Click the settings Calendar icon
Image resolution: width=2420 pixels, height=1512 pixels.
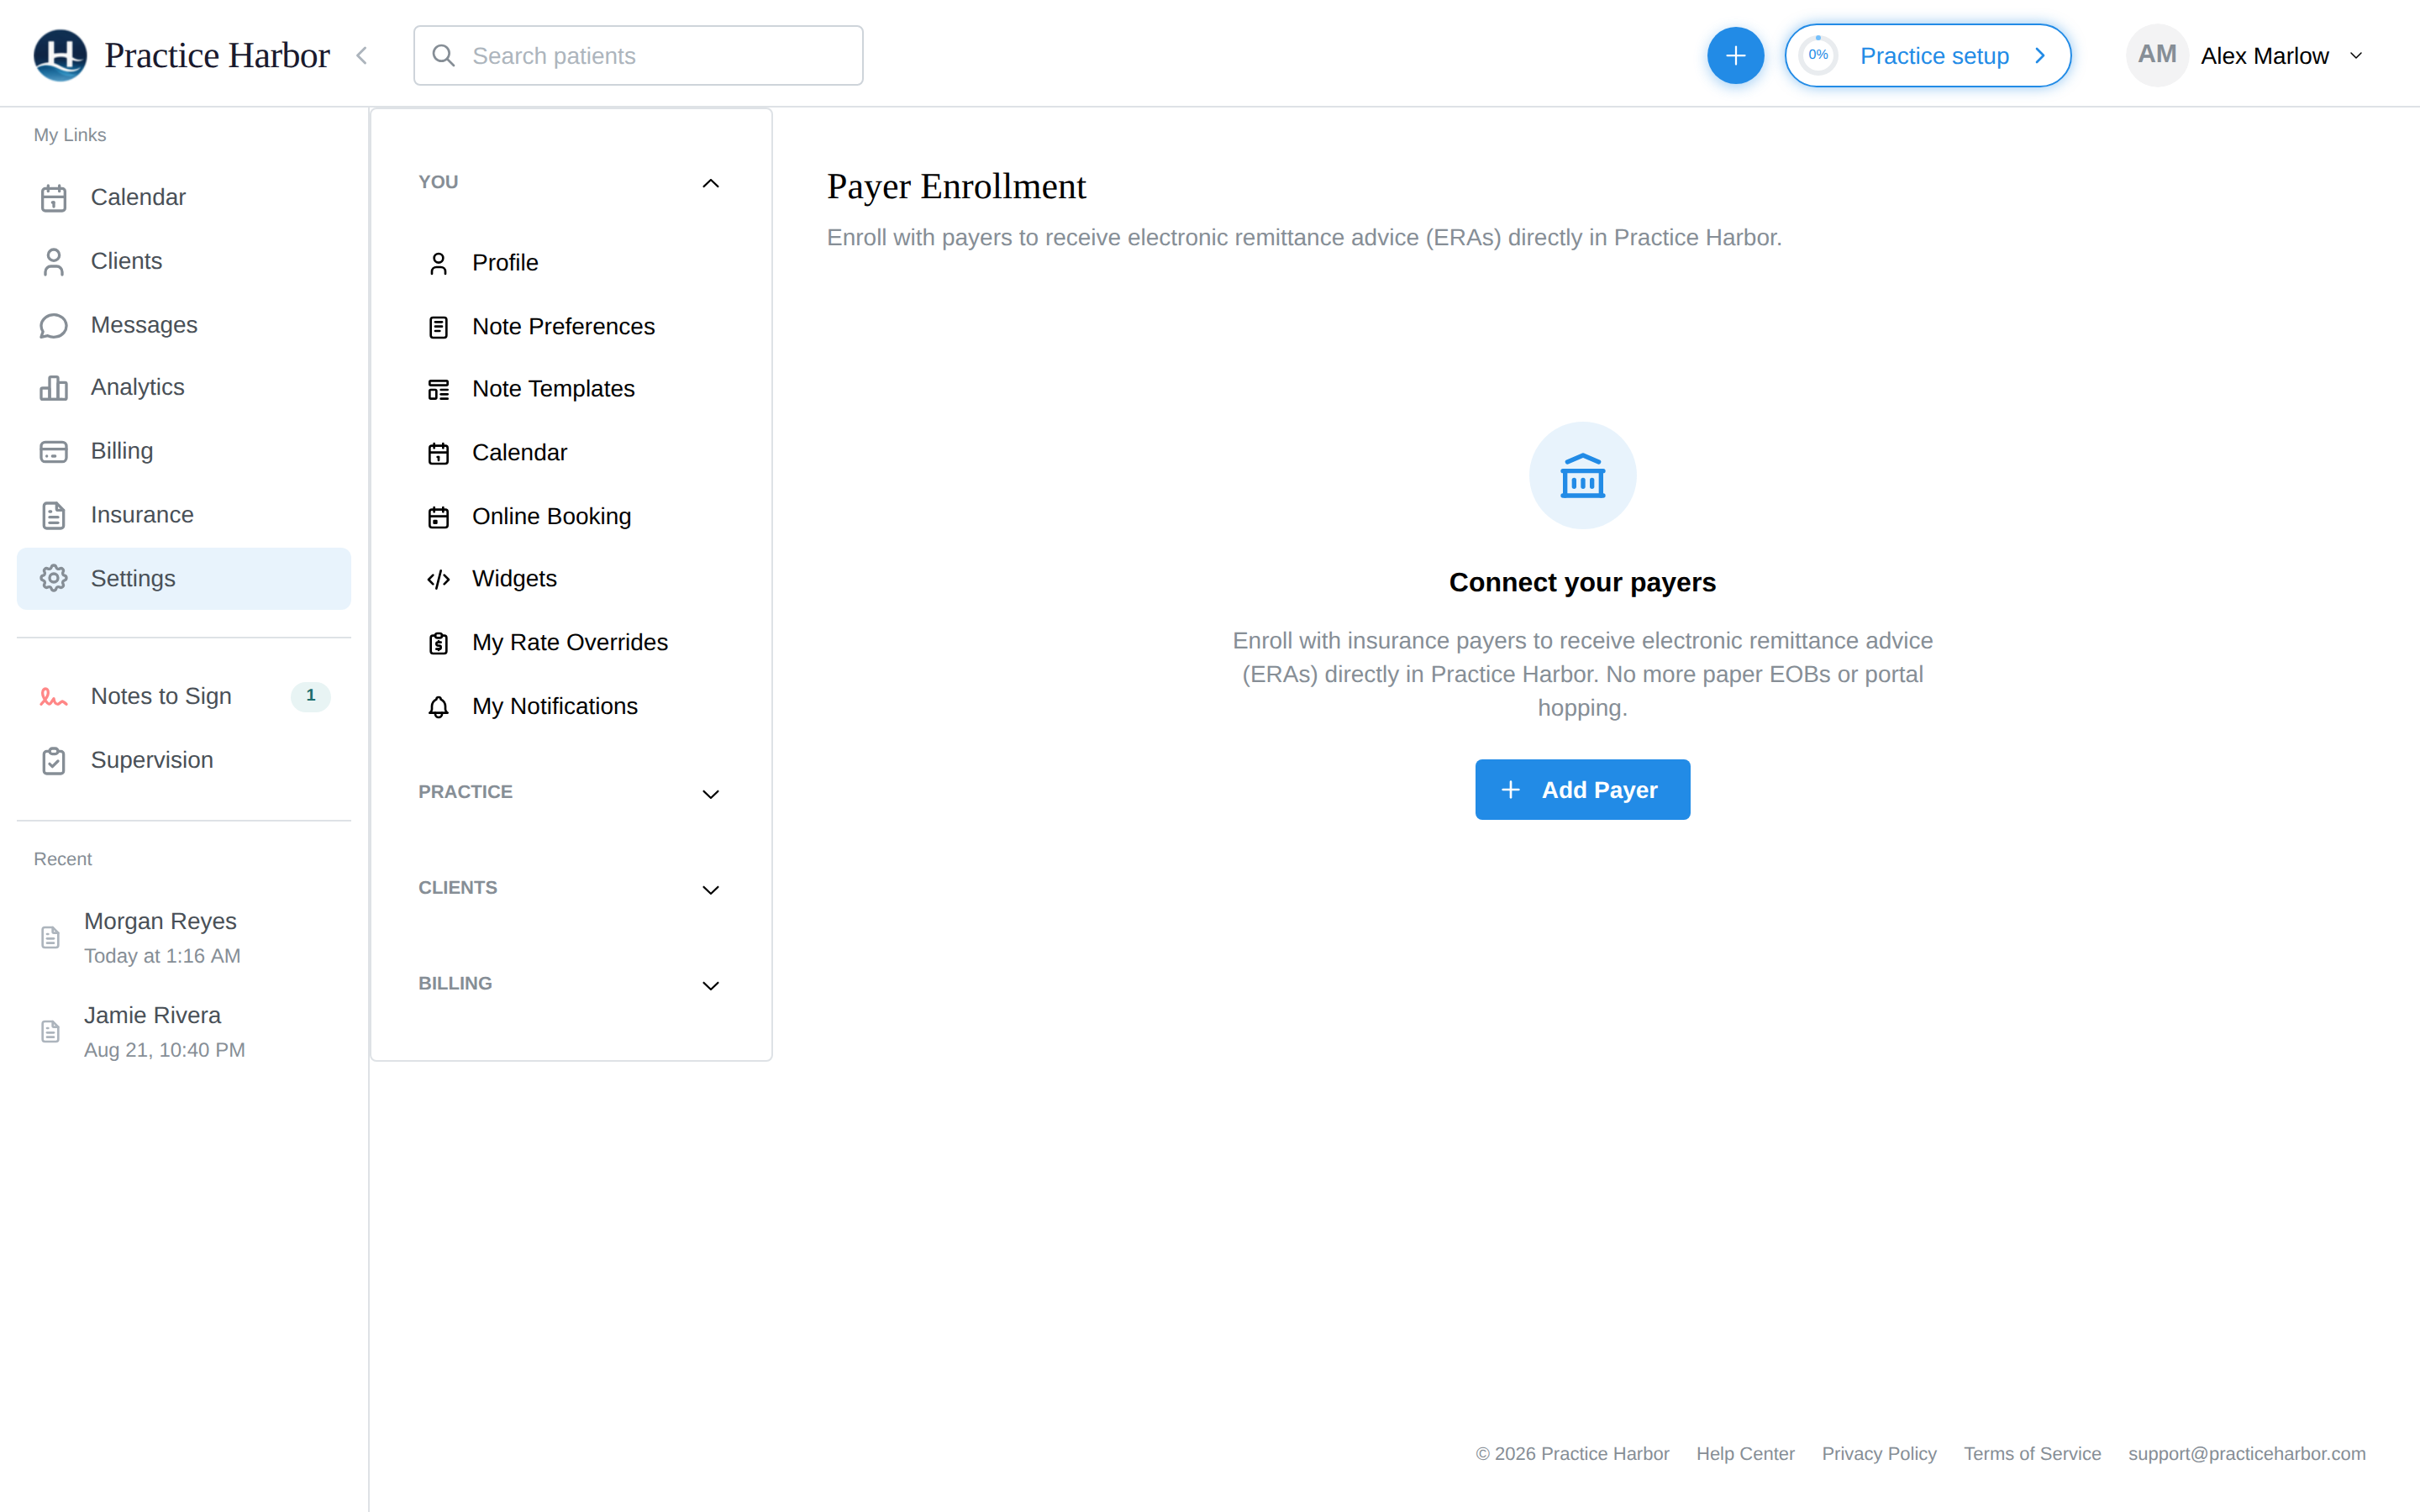click(438, 454)
